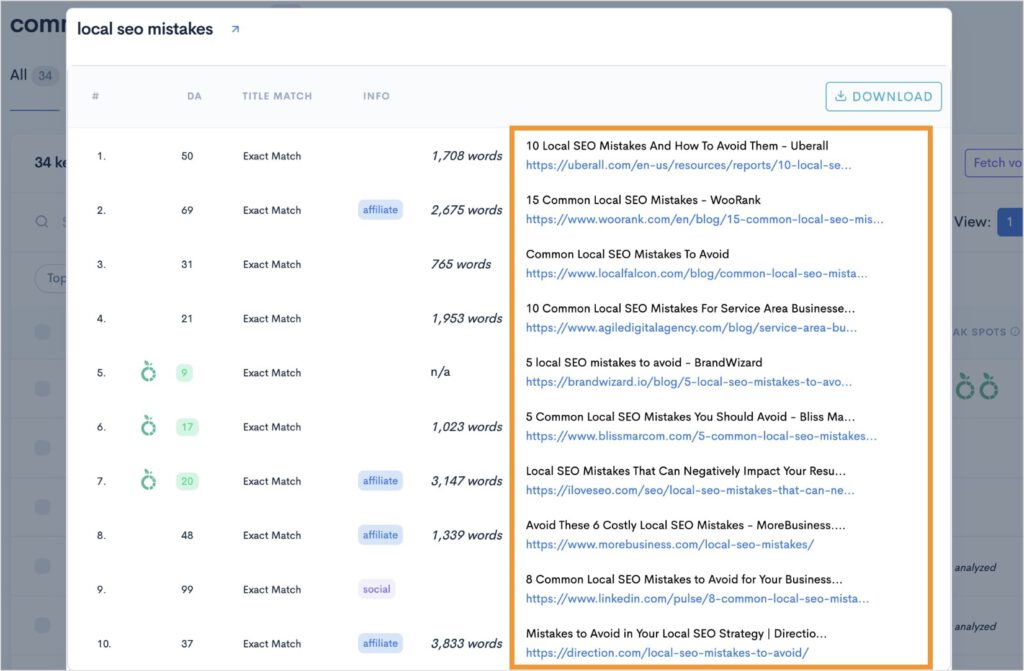This screenshot has height=671, width=1024.
Task: Click the Fetch volume button
Action: pos(997,162)
